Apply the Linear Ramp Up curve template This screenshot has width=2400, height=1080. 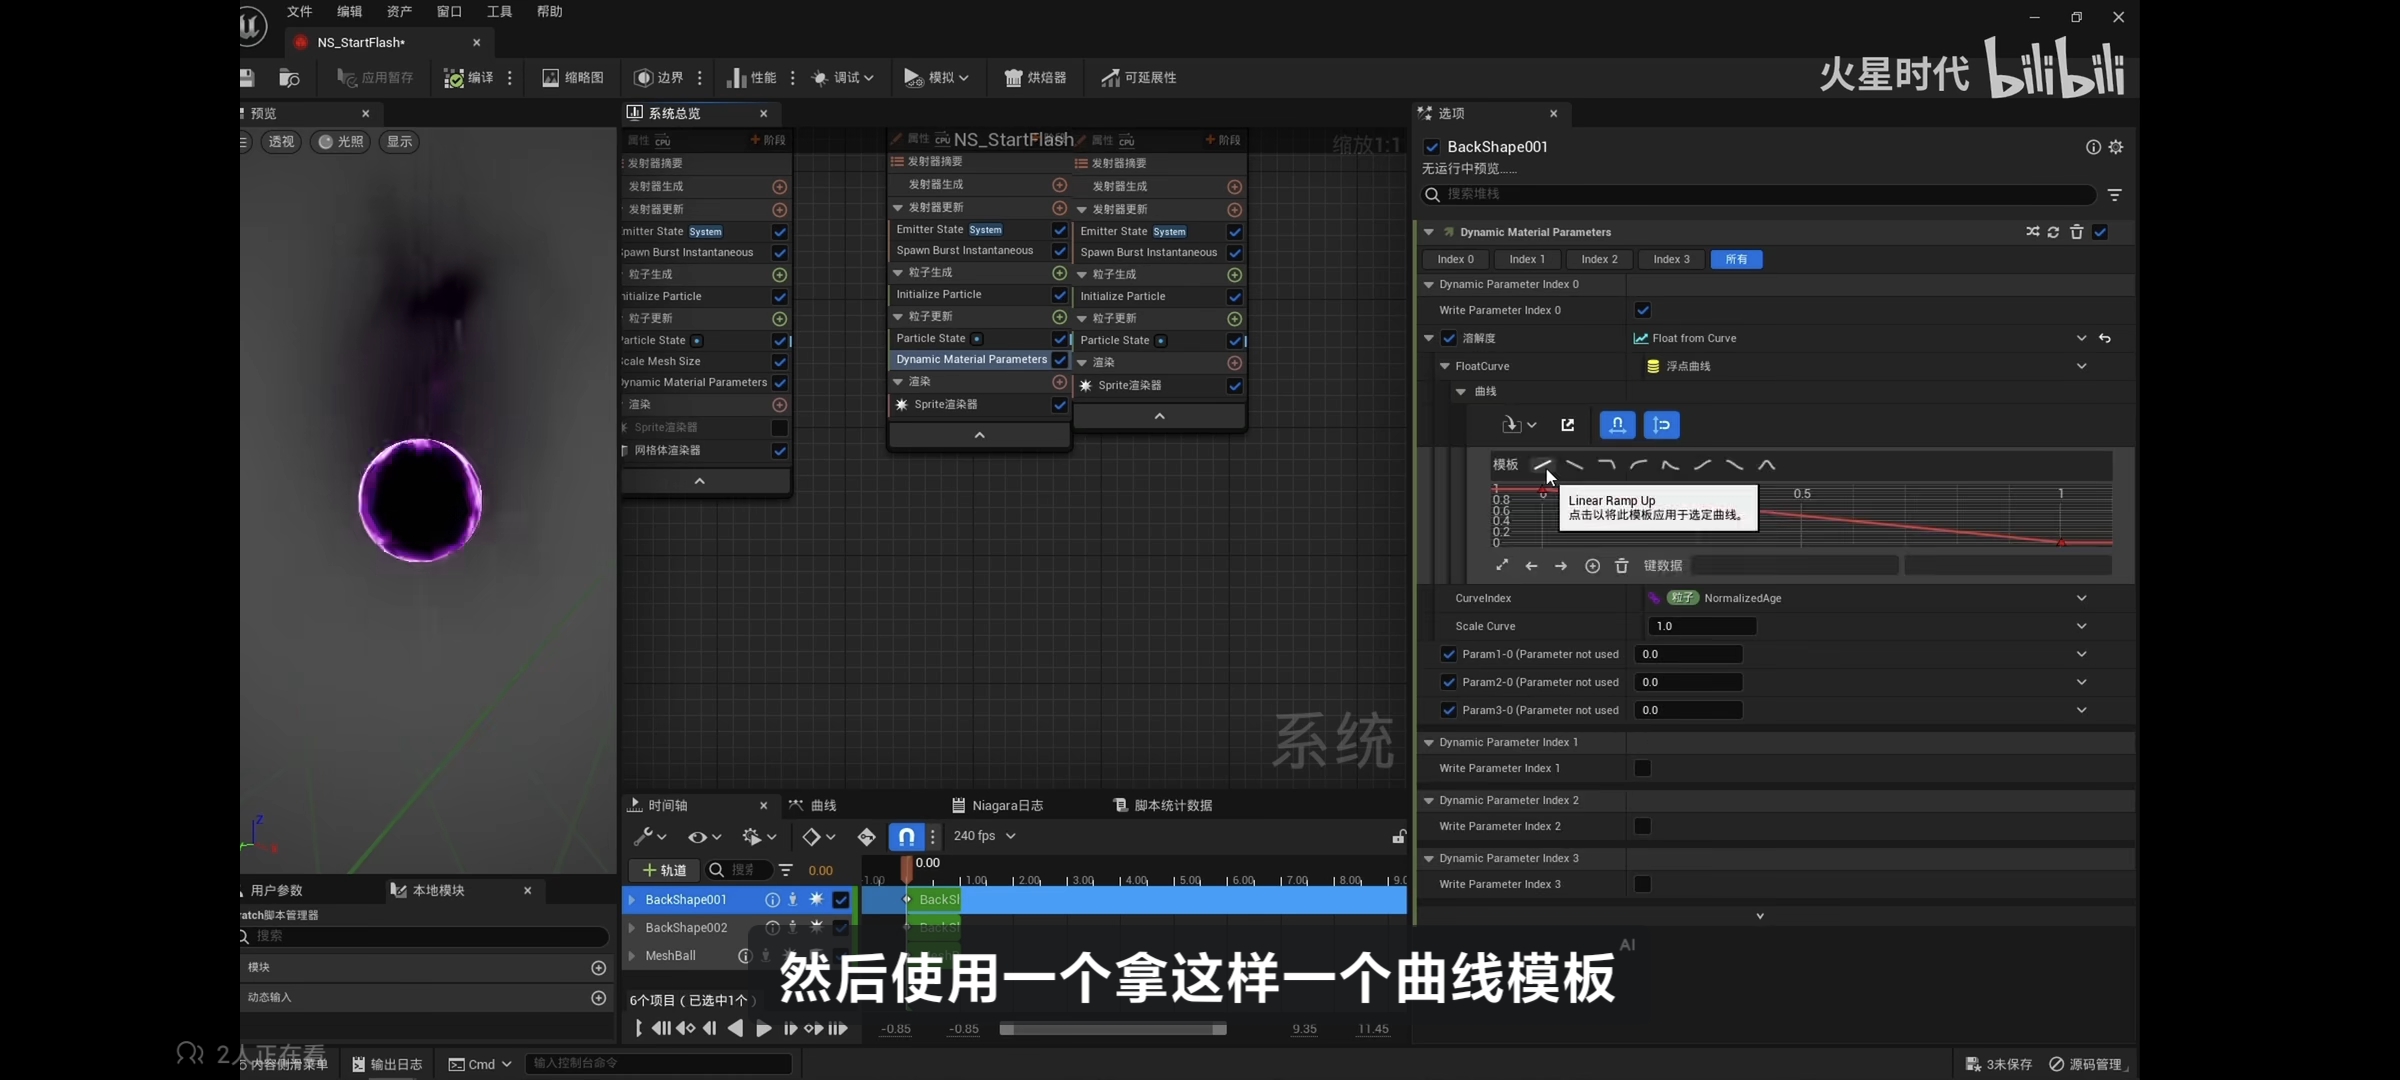point(1543,465)
